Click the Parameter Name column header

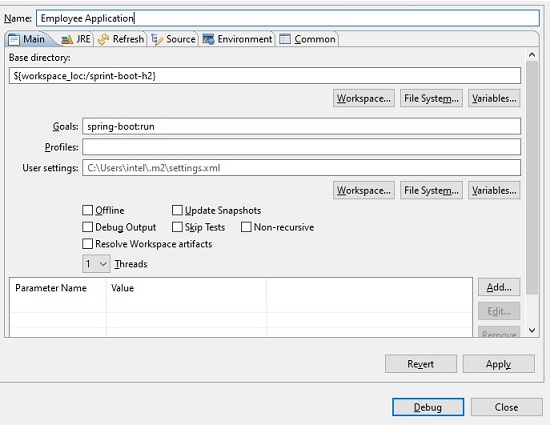[58, 288]
